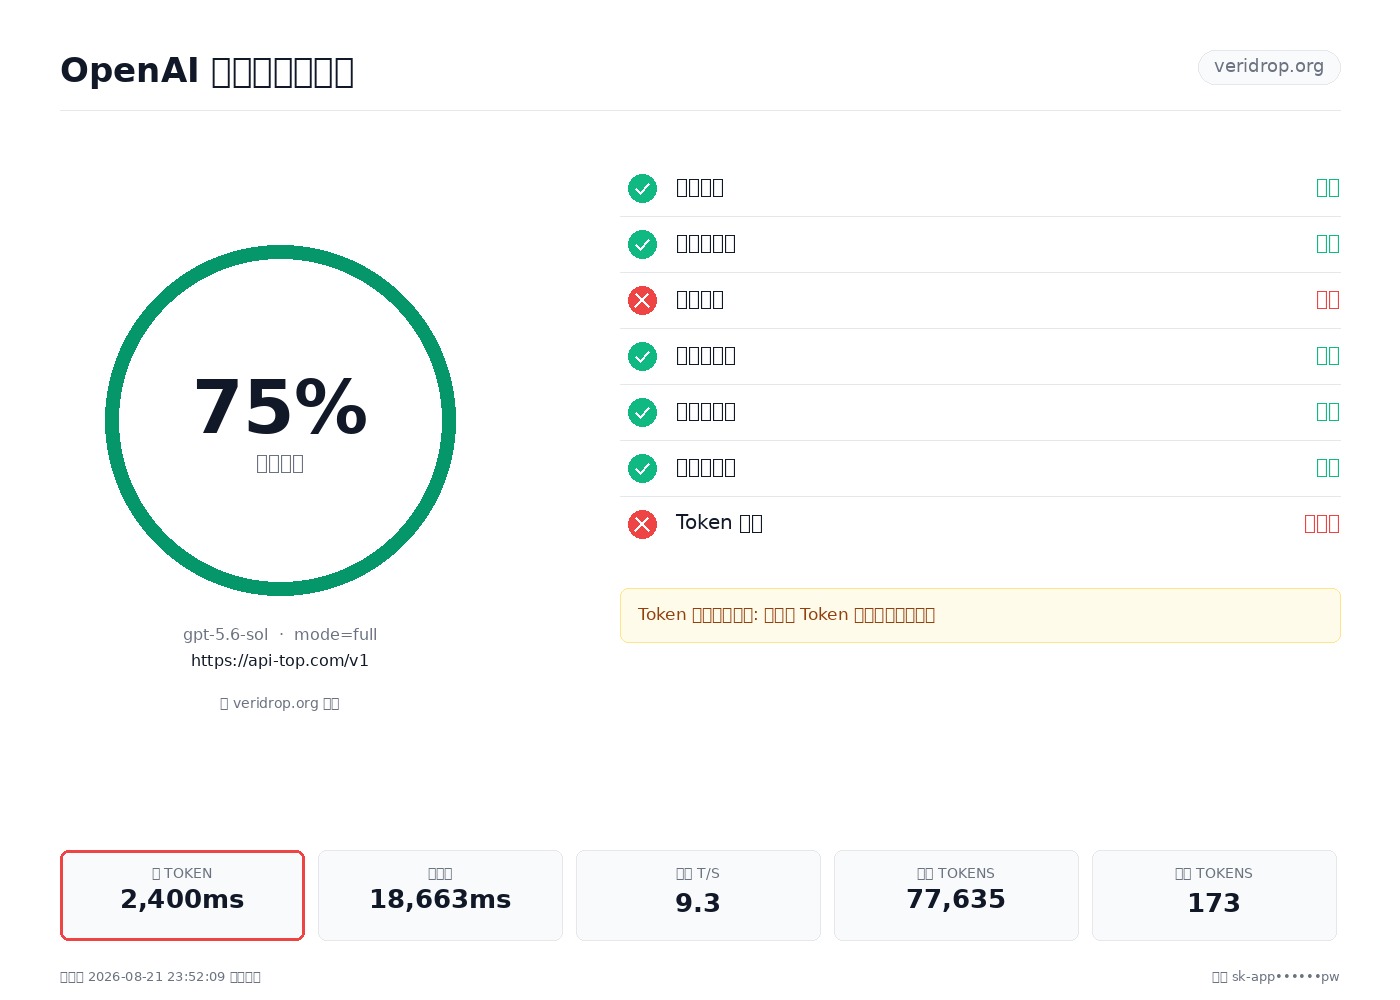Click the veridrop.org badge at top right
This screenshot has width=1400, height=1000.
click(x=1269, y=67)
